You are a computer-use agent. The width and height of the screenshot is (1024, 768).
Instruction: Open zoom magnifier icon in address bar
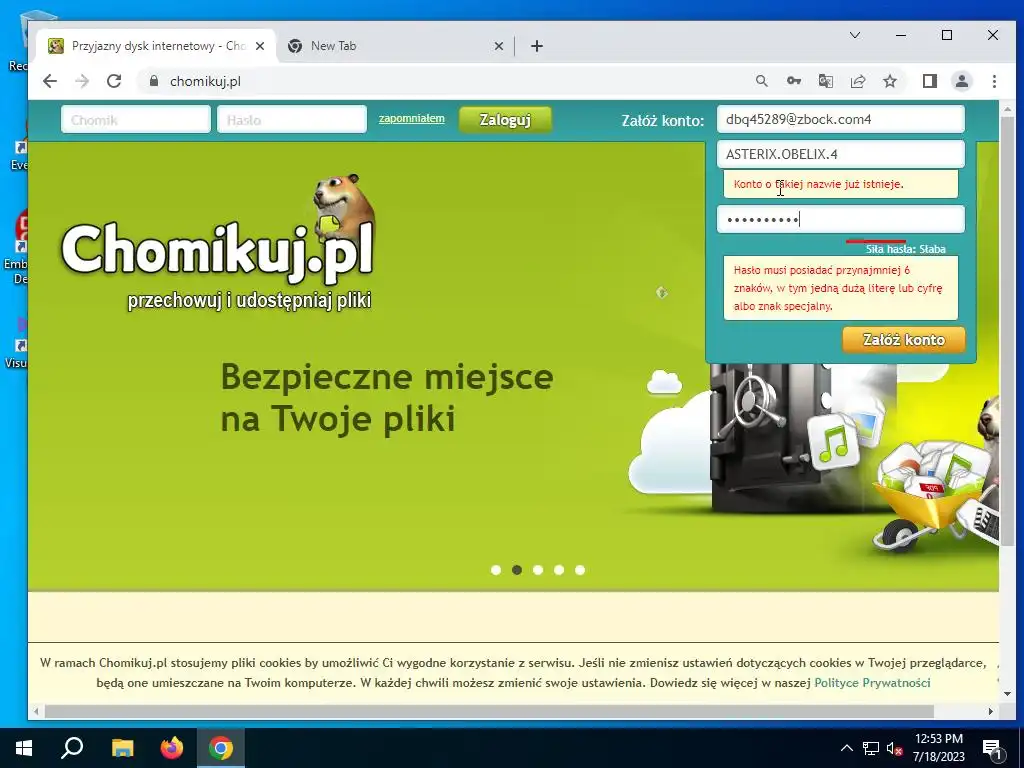click(761, 81)
